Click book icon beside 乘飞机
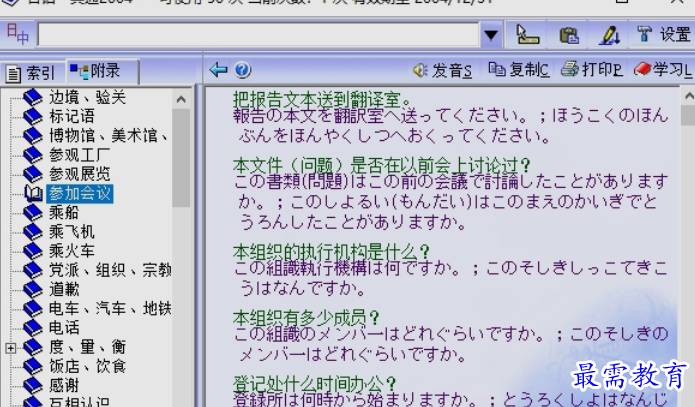Viewport: 695px width, 407px height. pyautogui.click(x=33, y=232)
